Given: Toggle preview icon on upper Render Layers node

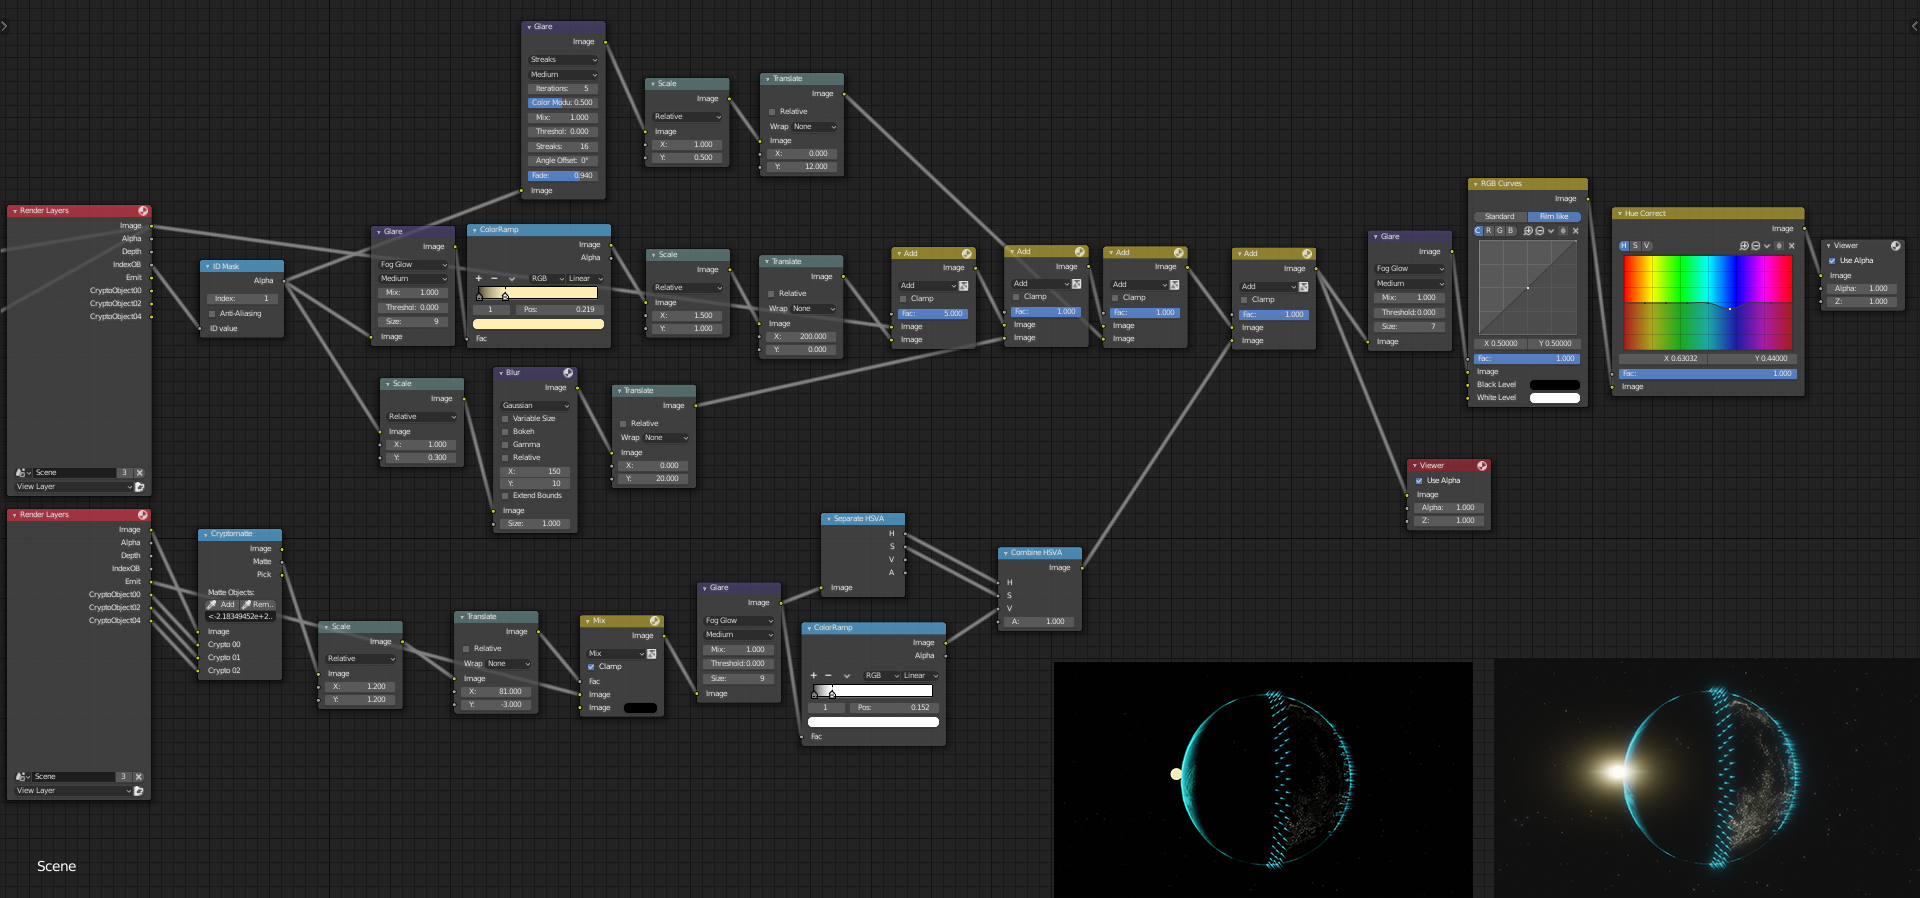Looking at the screenshot, I should point(143,211).
